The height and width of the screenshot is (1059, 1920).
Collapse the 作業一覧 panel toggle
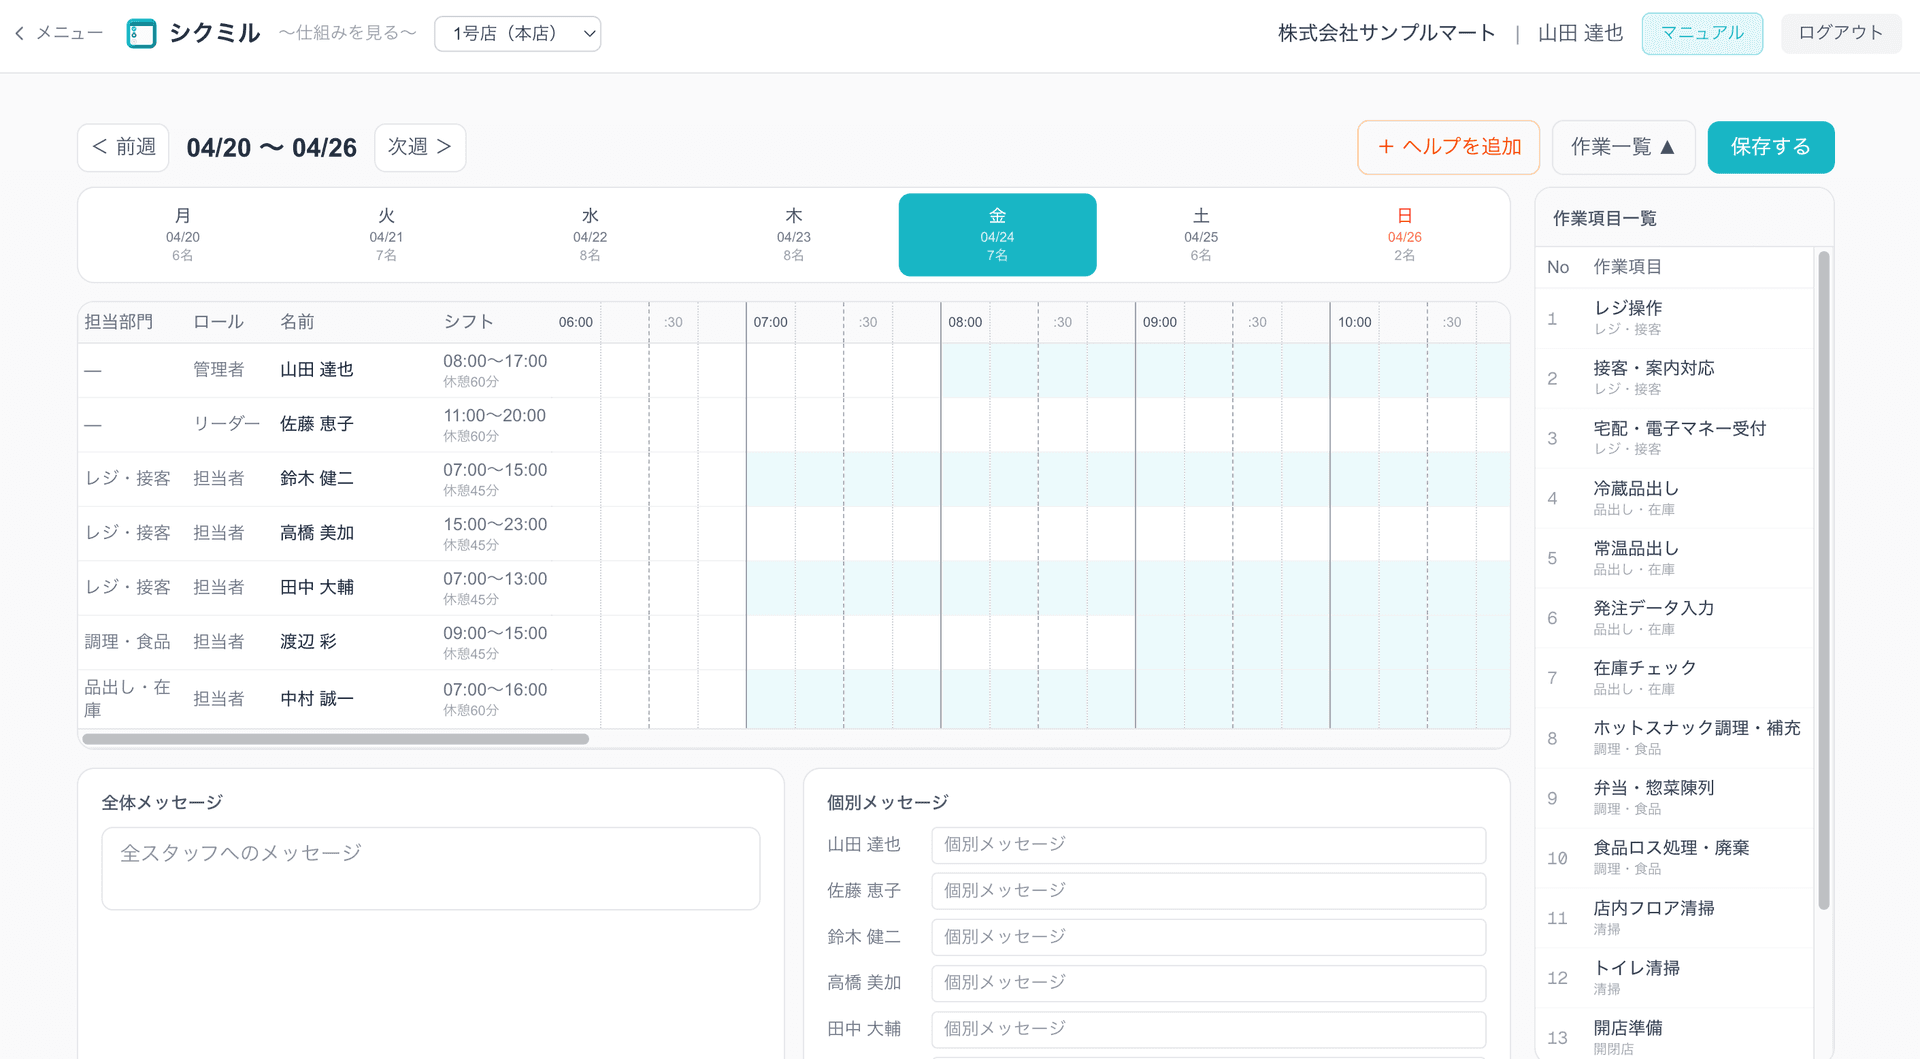point(1623,147)
